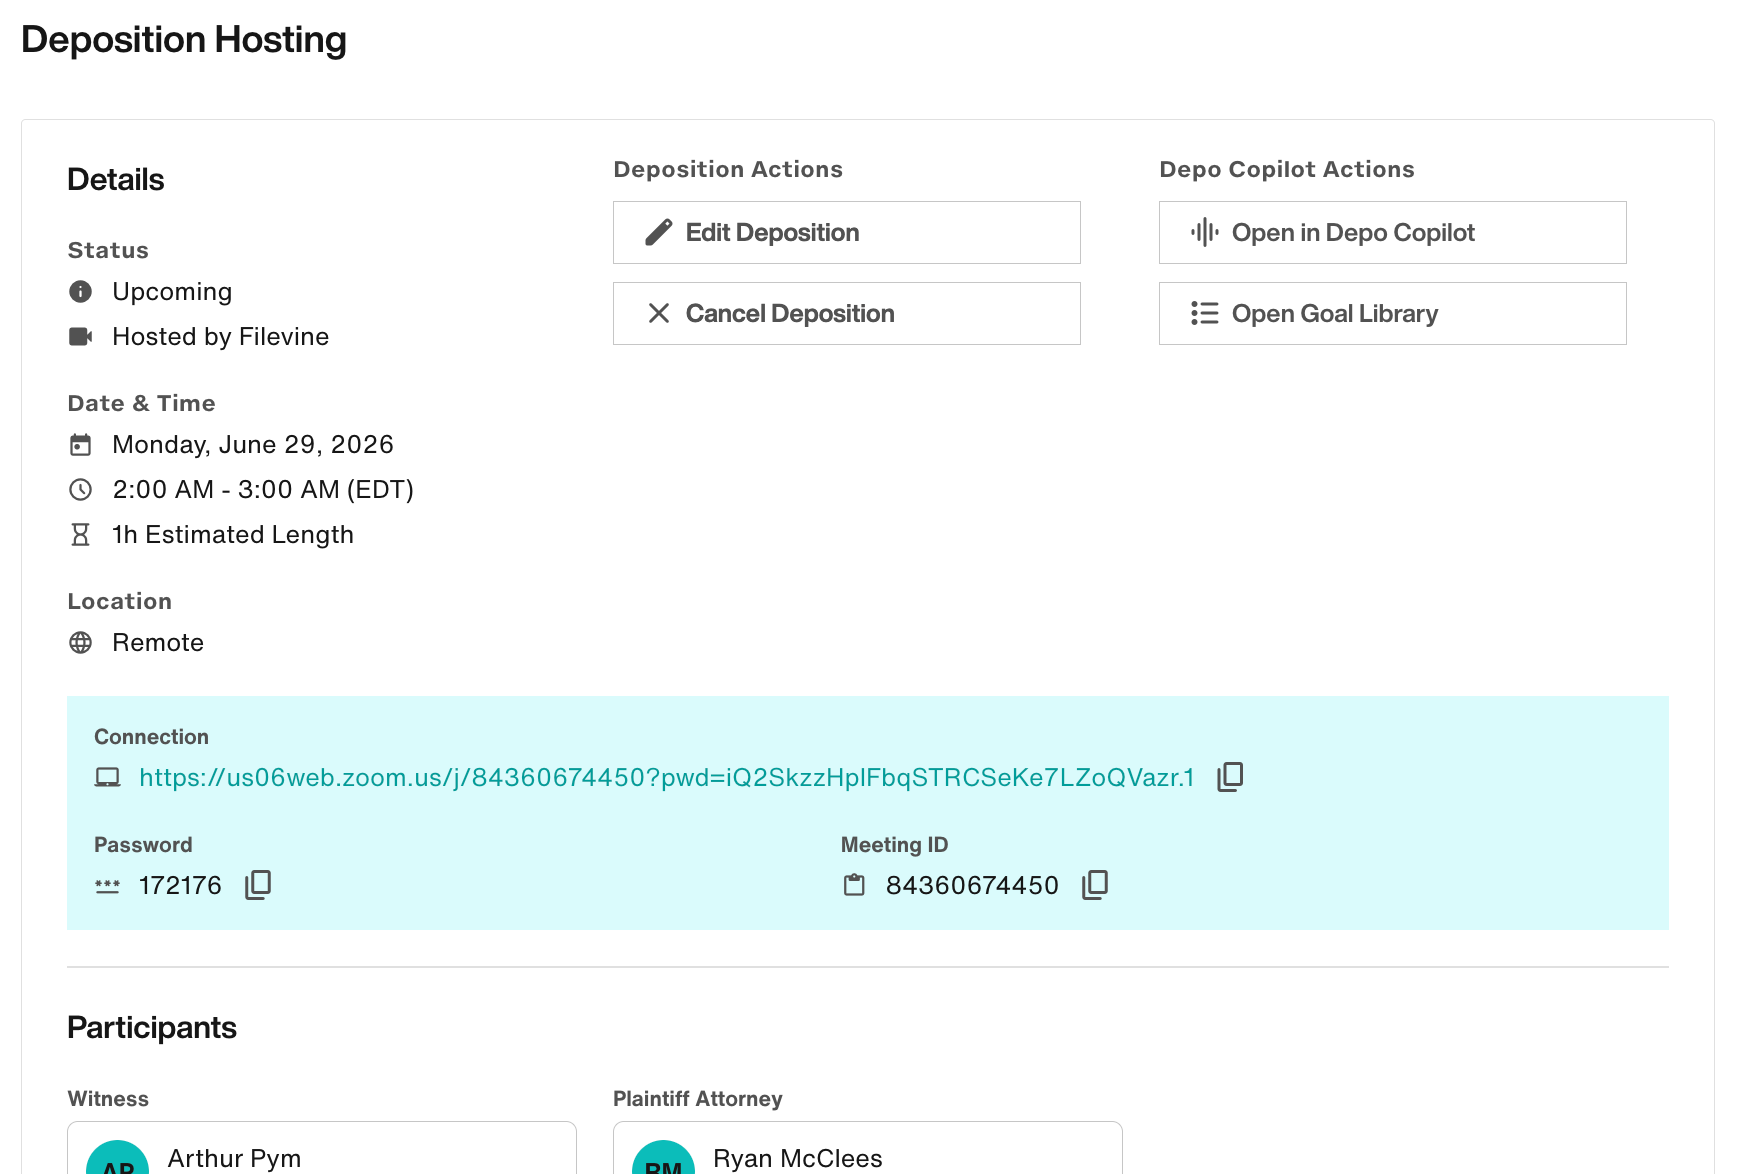Copy the meeting password 172176
This screenshot has height=1174, width=1741.
258,885
